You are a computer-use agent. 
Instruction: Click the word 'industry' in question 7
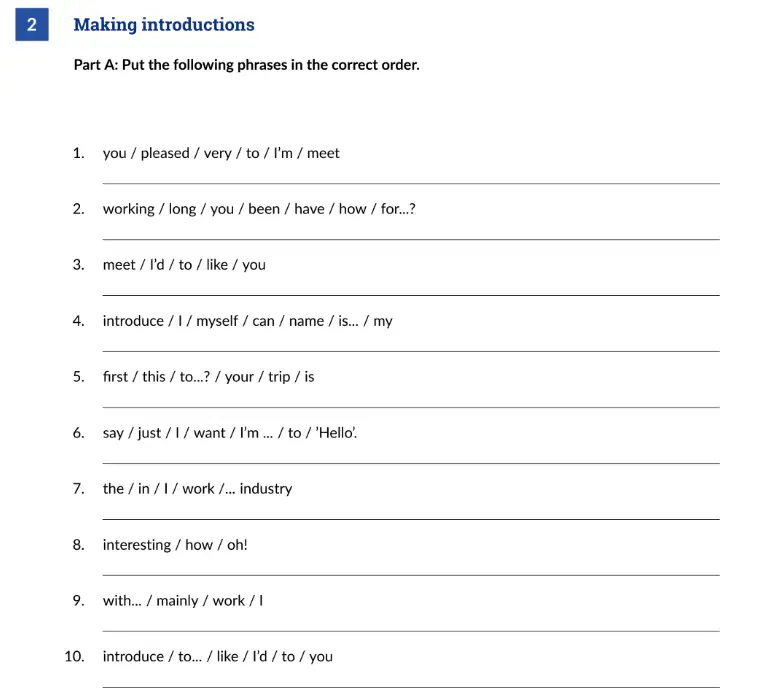coord(266,489)
